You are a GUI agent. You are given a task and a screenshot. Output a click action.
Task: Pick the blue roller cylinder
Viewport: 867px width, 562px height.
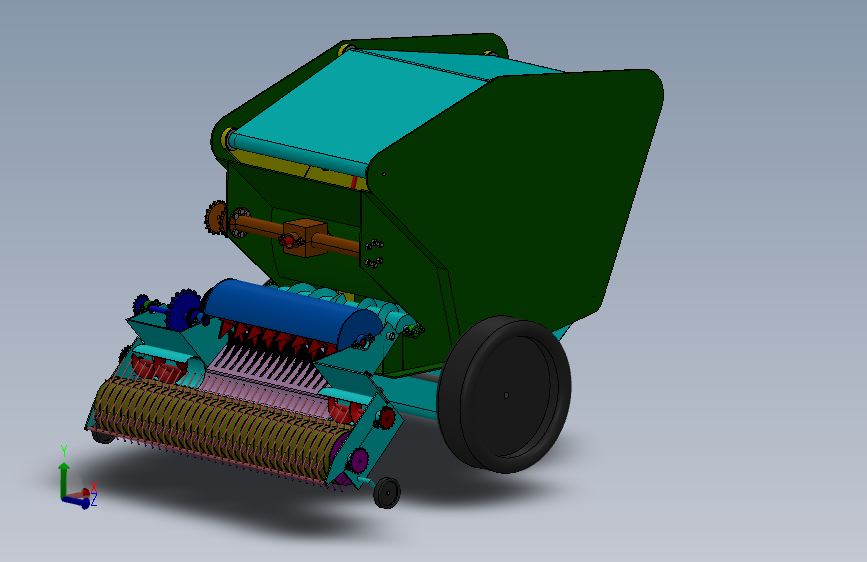[x=291, y=313]
